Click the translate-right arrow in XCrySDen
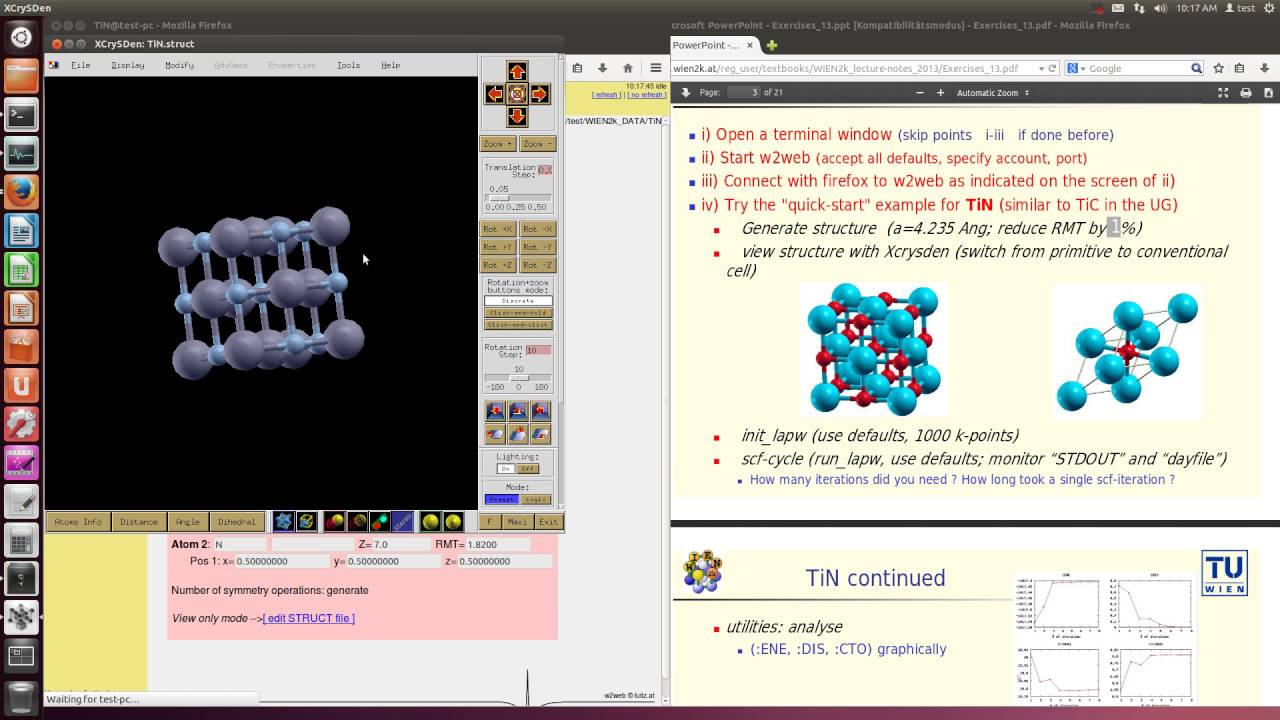 (x=540, y=94)
